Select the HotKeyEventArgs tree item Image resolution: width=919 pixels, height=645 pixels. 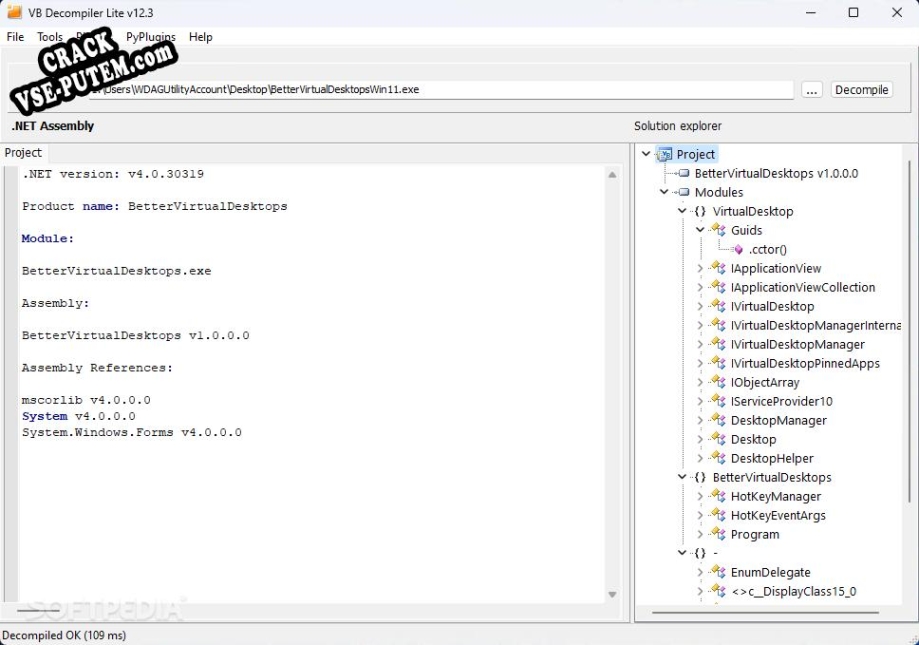pos(778,516)
